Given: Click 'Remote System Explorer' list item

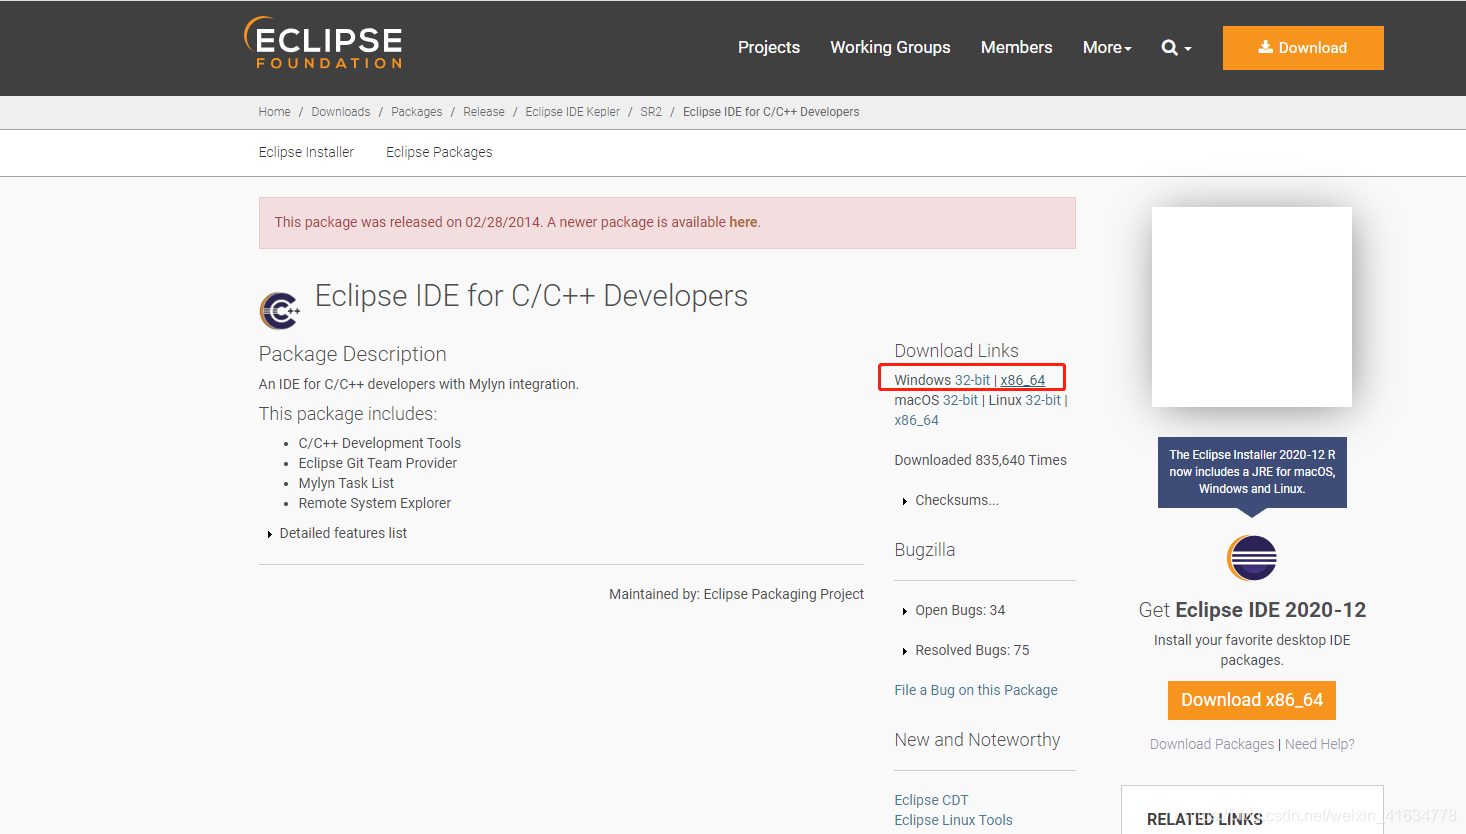Looking at the screenshot, I should (x=375, y=503).
